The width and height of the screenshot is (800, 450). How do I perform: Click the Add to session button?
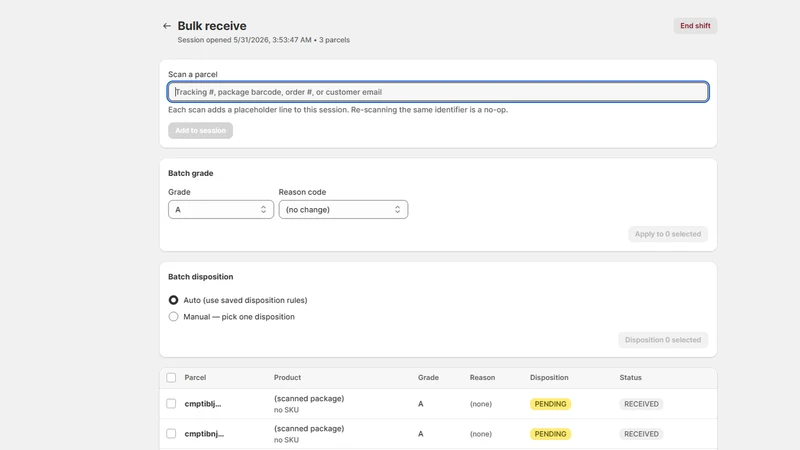pos(201,131)
